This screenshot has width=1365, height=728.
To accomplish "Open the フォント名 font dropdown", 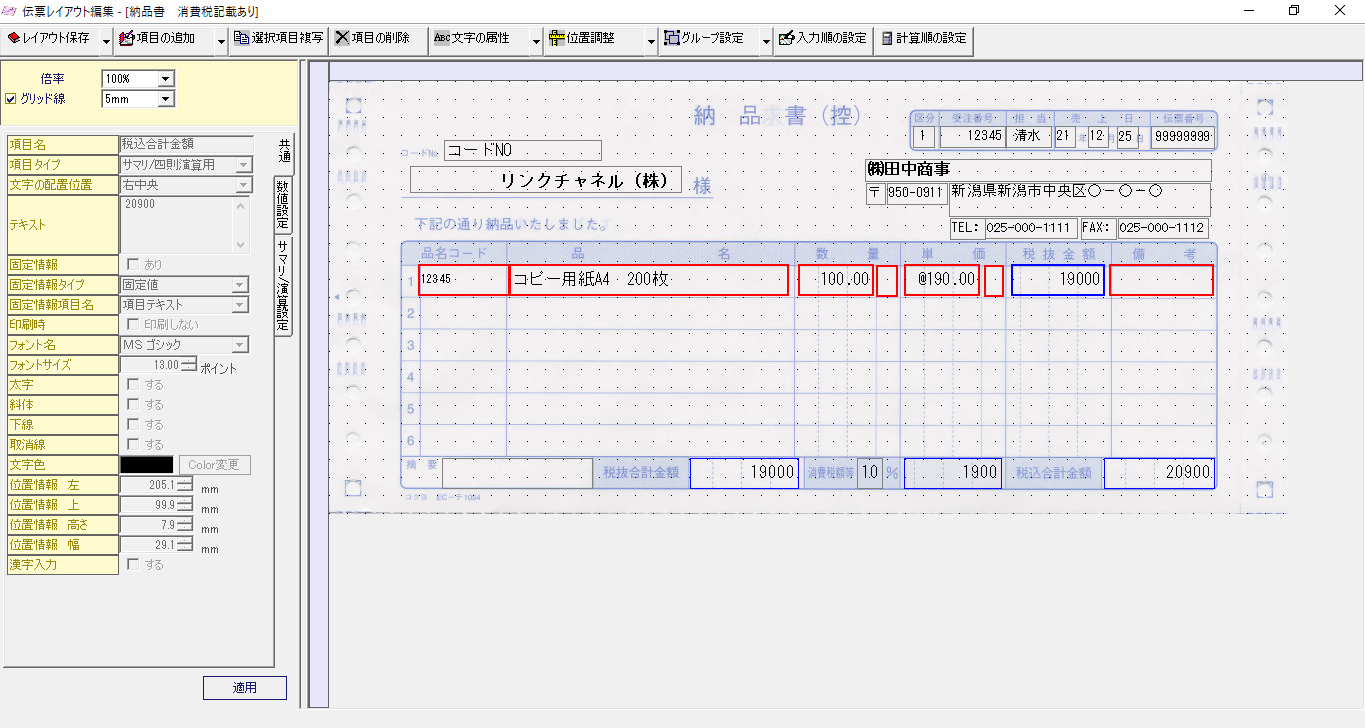I will click(238, 344).
